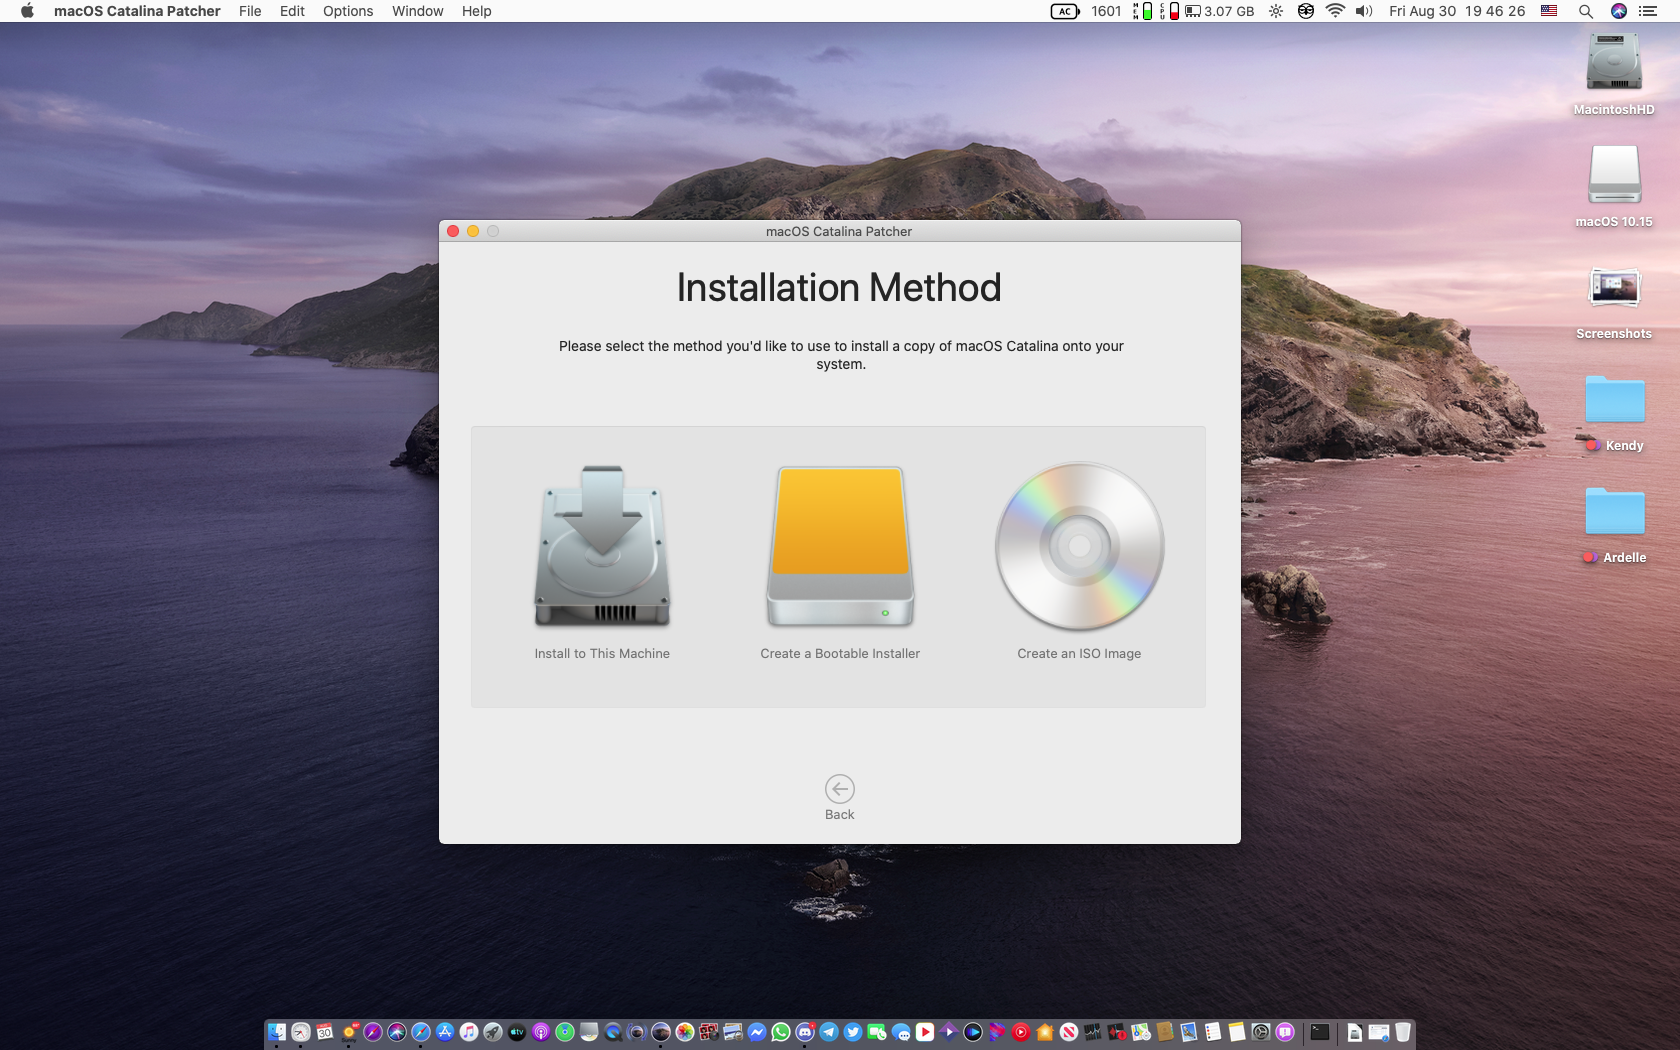
Task: Open Stocks app from the Dock
Action: click(x=1092, y=1032)
